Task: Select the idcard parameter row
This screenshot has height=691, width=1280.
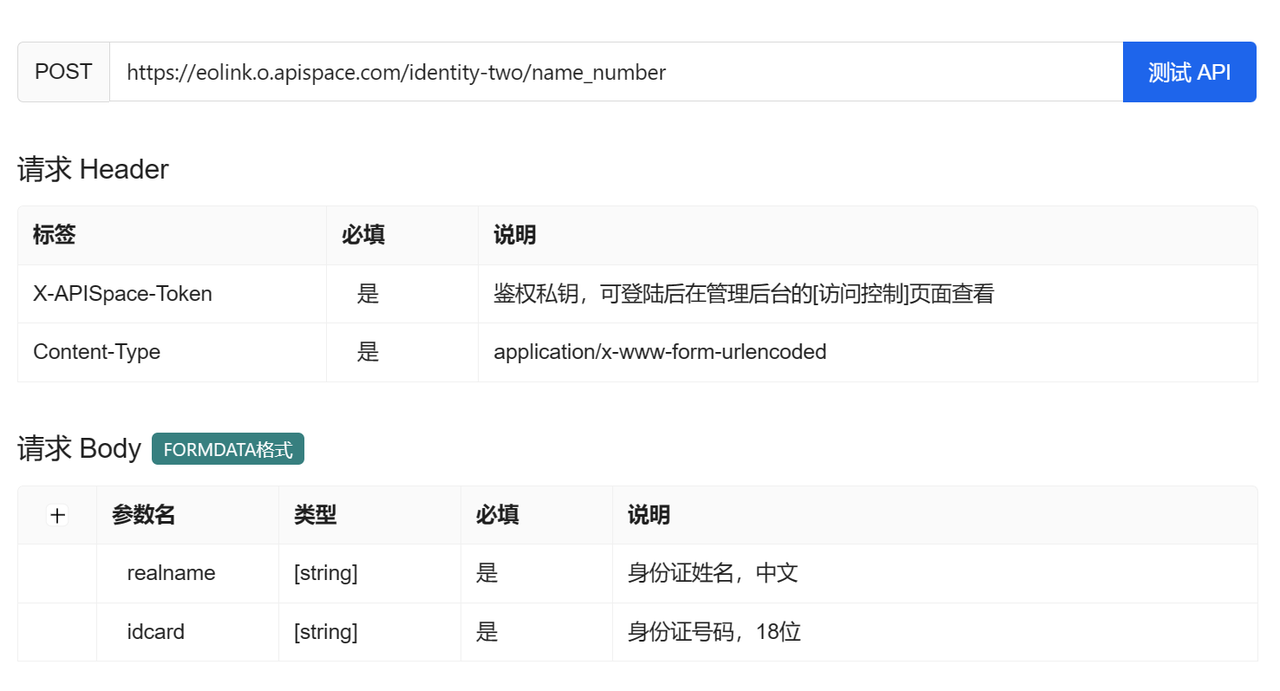Action: (156, 632)
